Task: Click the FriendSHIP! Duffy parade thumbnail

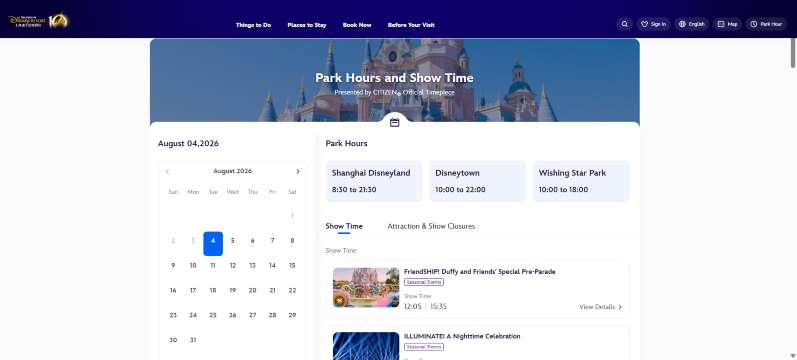Action: 366,287
